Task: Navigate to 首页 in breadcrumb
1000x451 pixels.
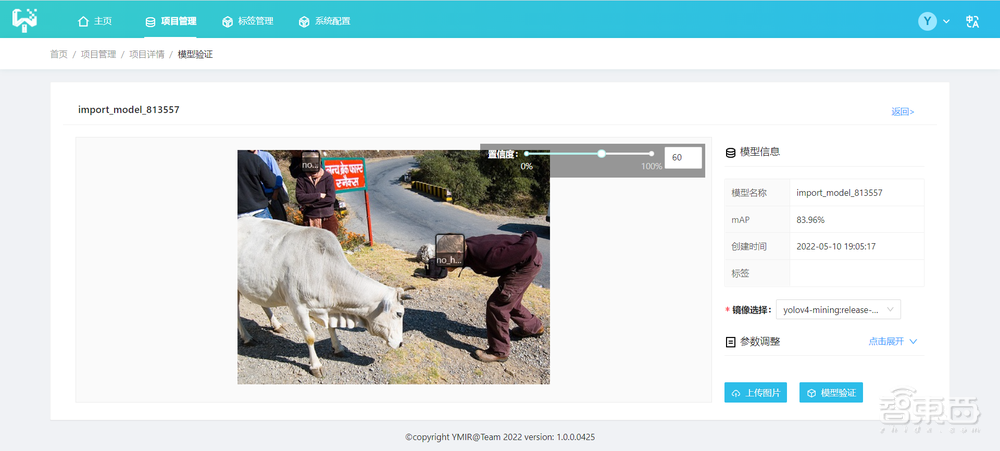Action: pos(59,54)
